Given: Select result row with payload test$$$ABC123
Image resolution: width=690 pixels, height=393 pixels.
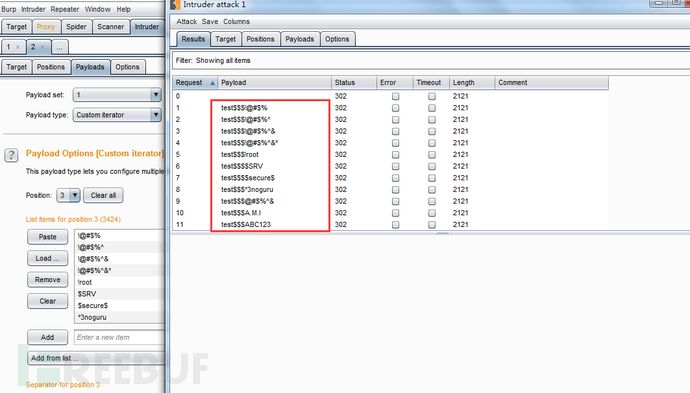Looking at the screenshot, I should 390,224.
